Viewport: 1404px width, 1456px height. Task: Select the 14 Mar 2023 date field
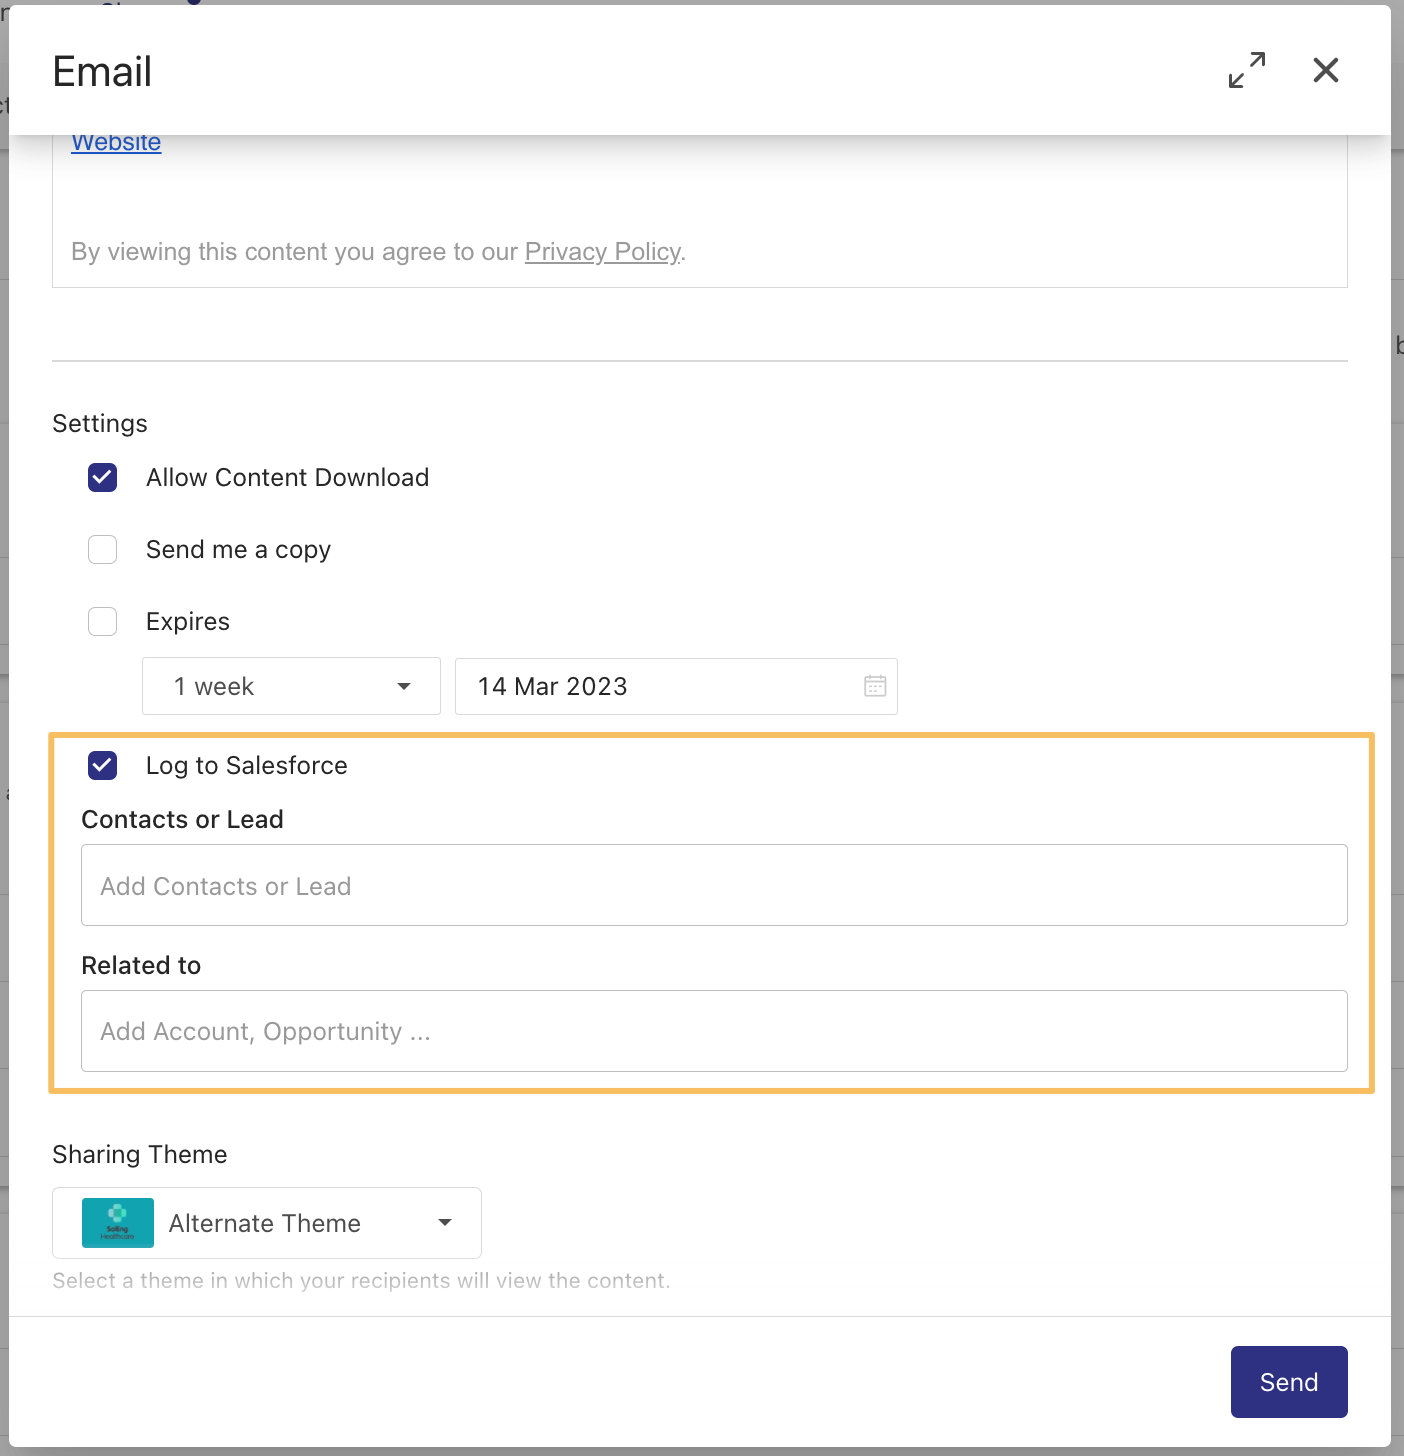650,686
